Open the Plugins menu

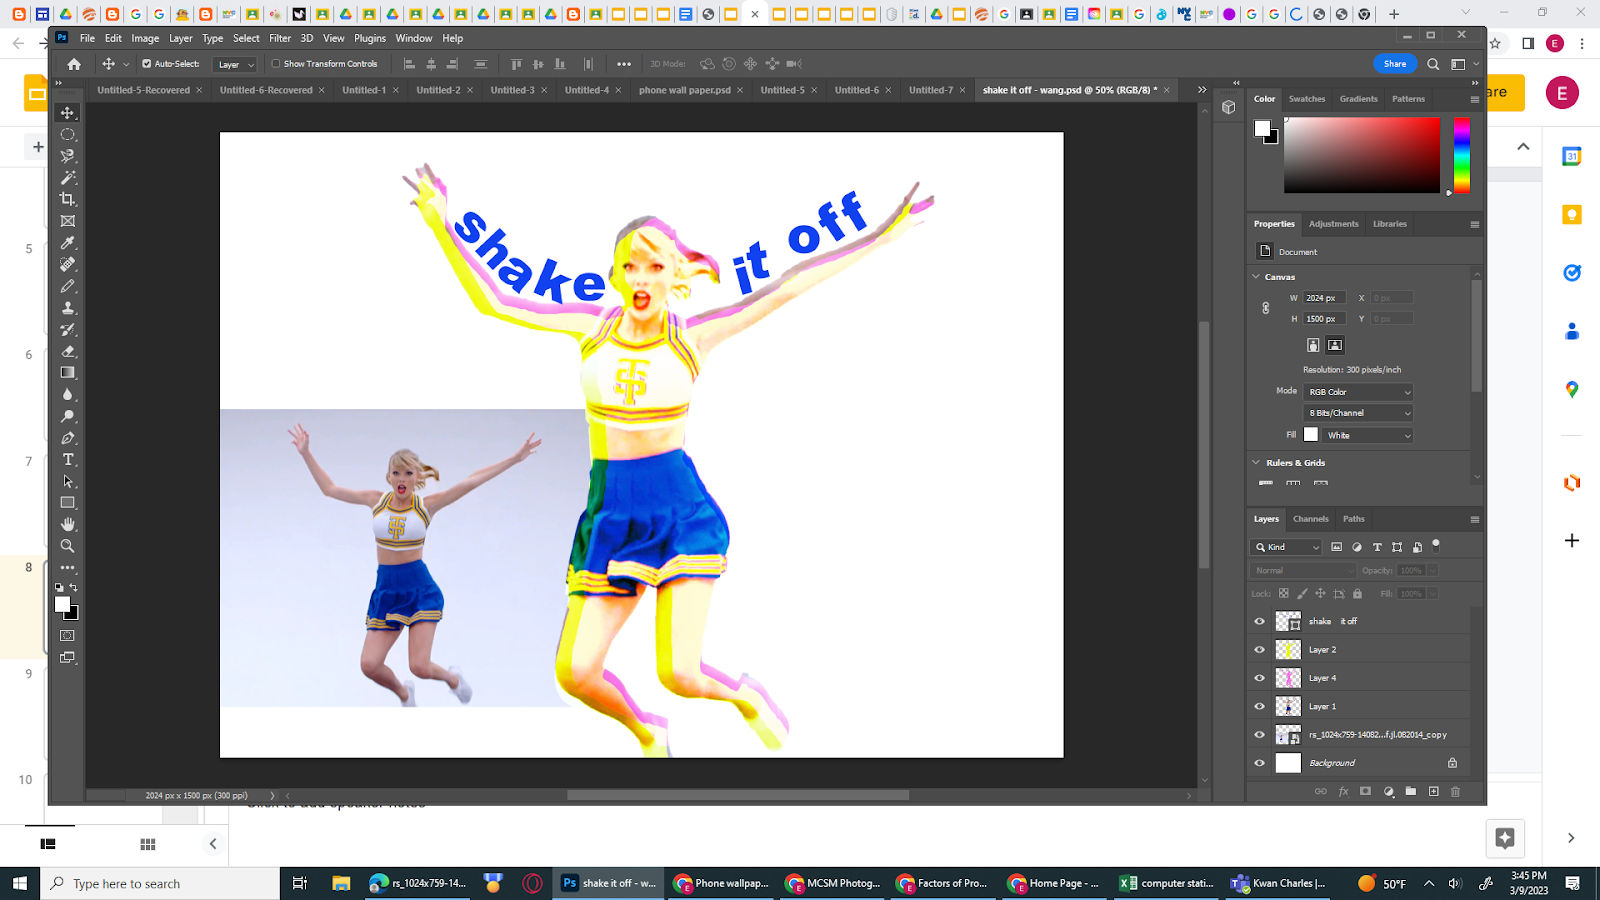click(370, 38)
